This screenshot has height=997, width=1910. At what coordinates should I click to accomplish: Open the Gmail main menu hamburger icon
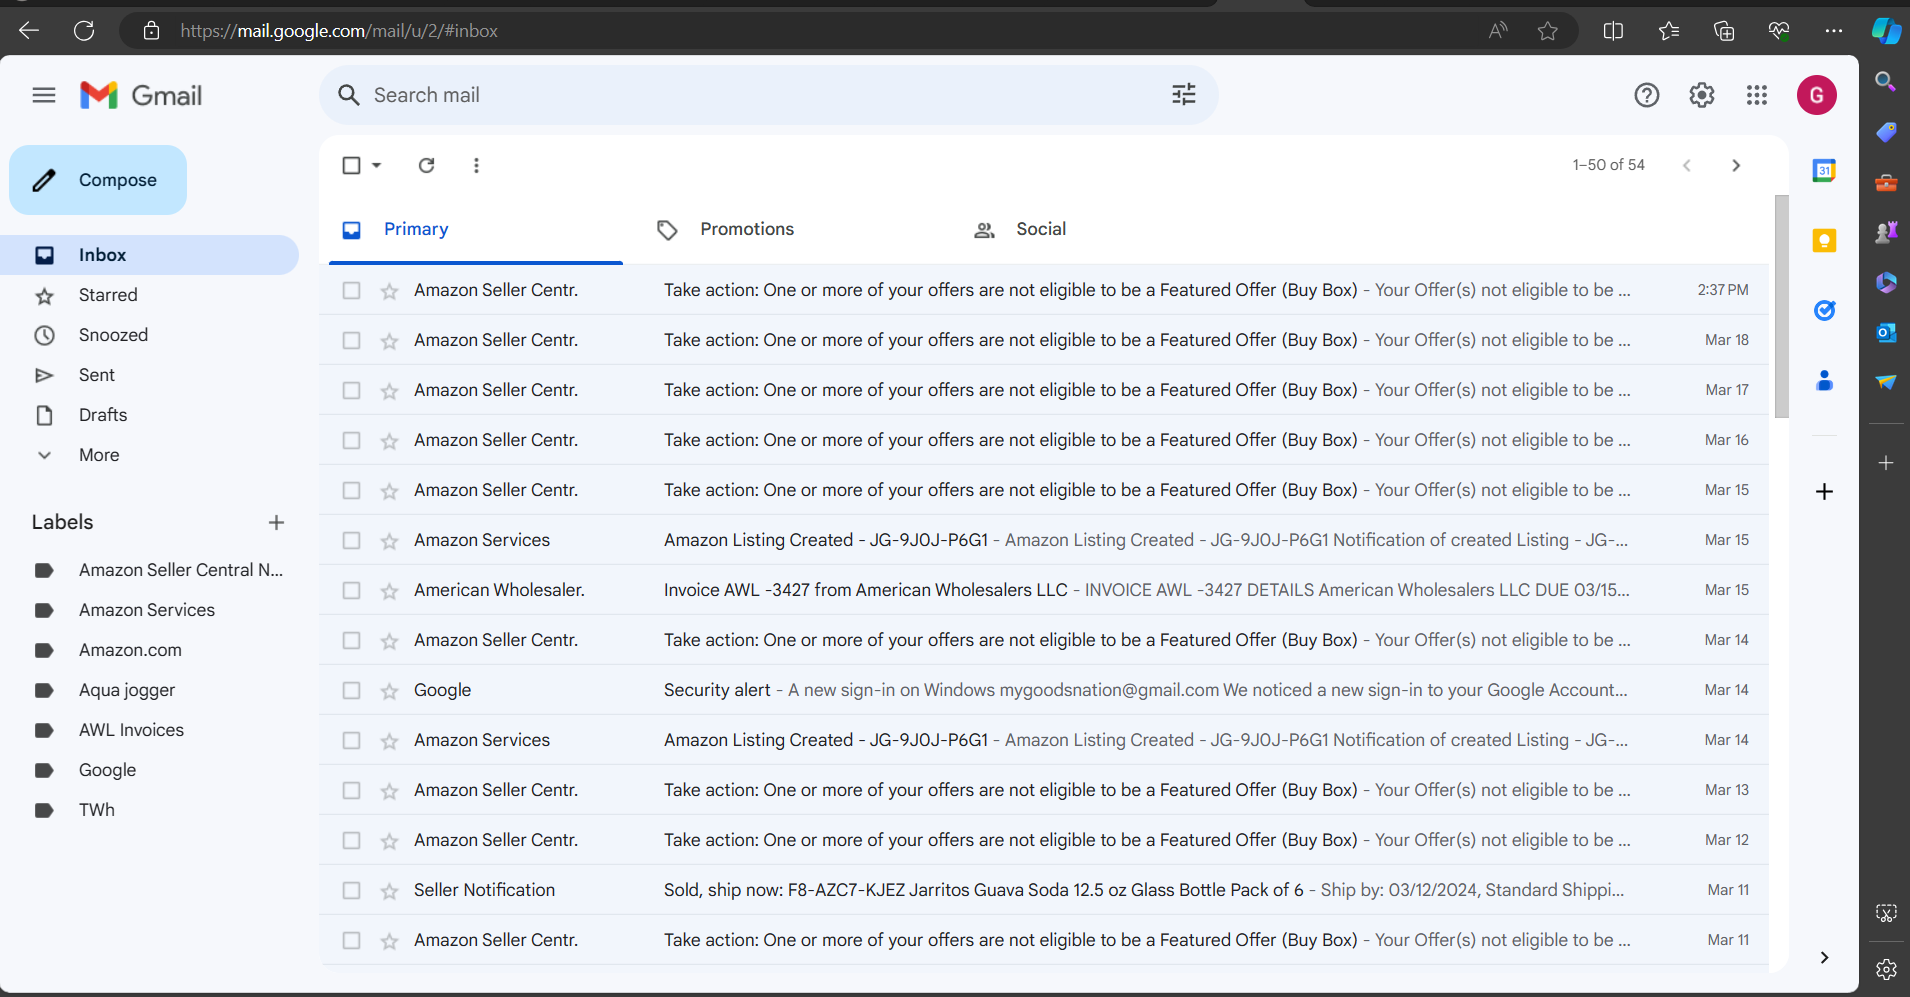click(44, 95)
